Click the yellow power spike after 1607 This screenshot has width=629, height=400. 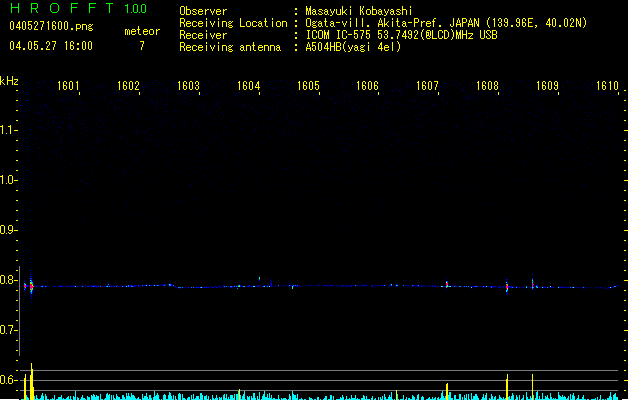click(447, 392)
